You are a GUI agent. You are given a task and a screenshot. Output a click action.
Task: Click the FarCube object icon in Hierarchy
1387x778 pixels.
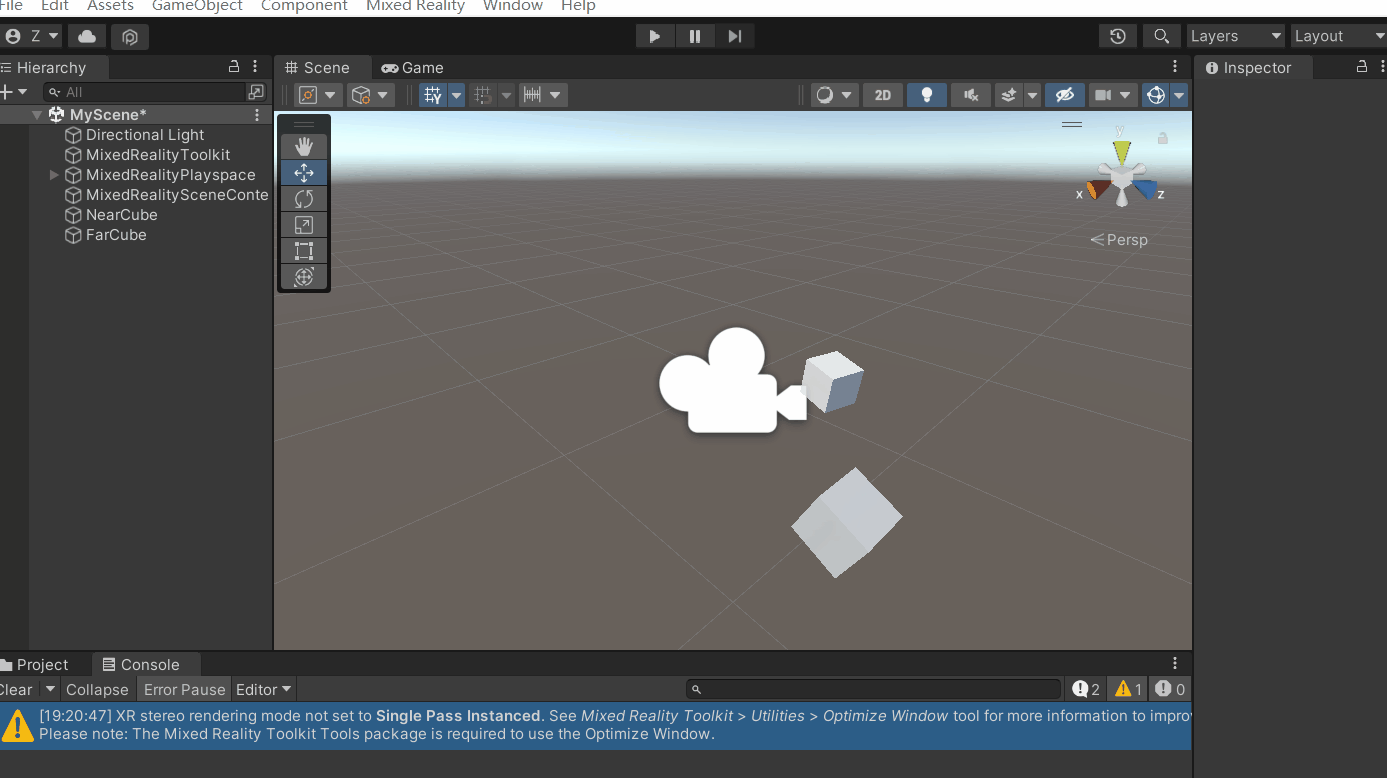click(x=73, y=235)
